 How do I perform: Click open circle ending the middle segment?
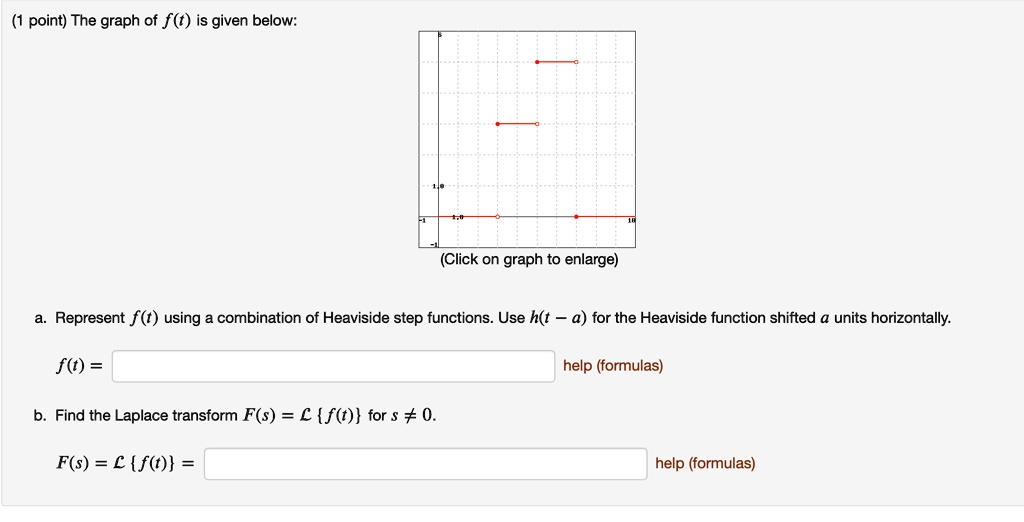coord(537,124)
